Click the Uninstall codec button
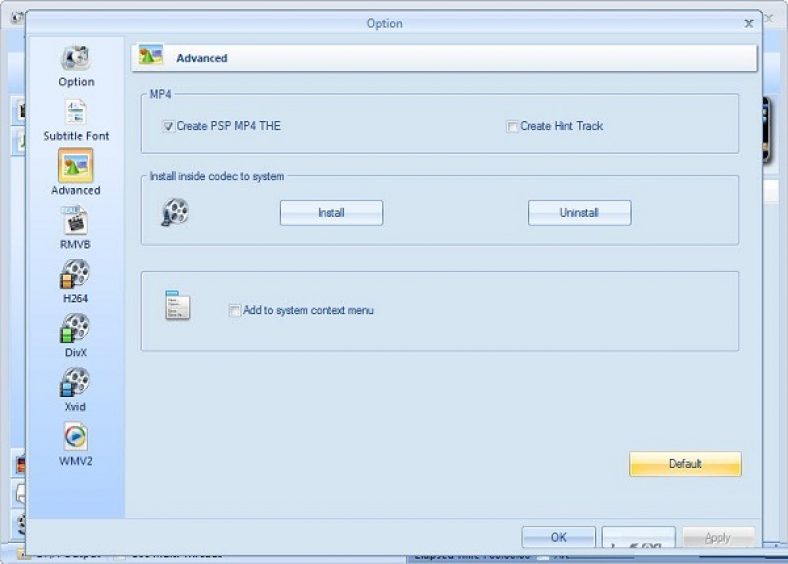 click(579, 213)
